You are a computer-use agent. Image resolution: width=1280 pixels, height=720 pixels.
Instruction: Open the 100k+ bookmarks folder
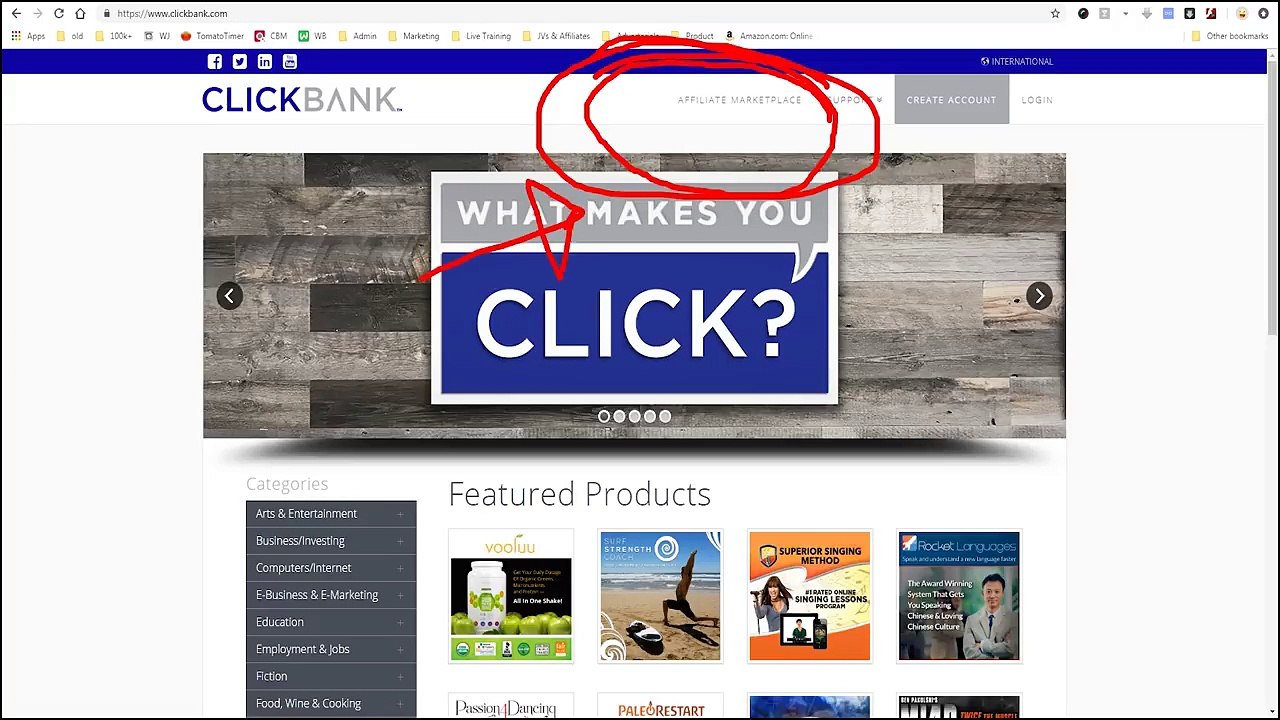tap(113, 36)
